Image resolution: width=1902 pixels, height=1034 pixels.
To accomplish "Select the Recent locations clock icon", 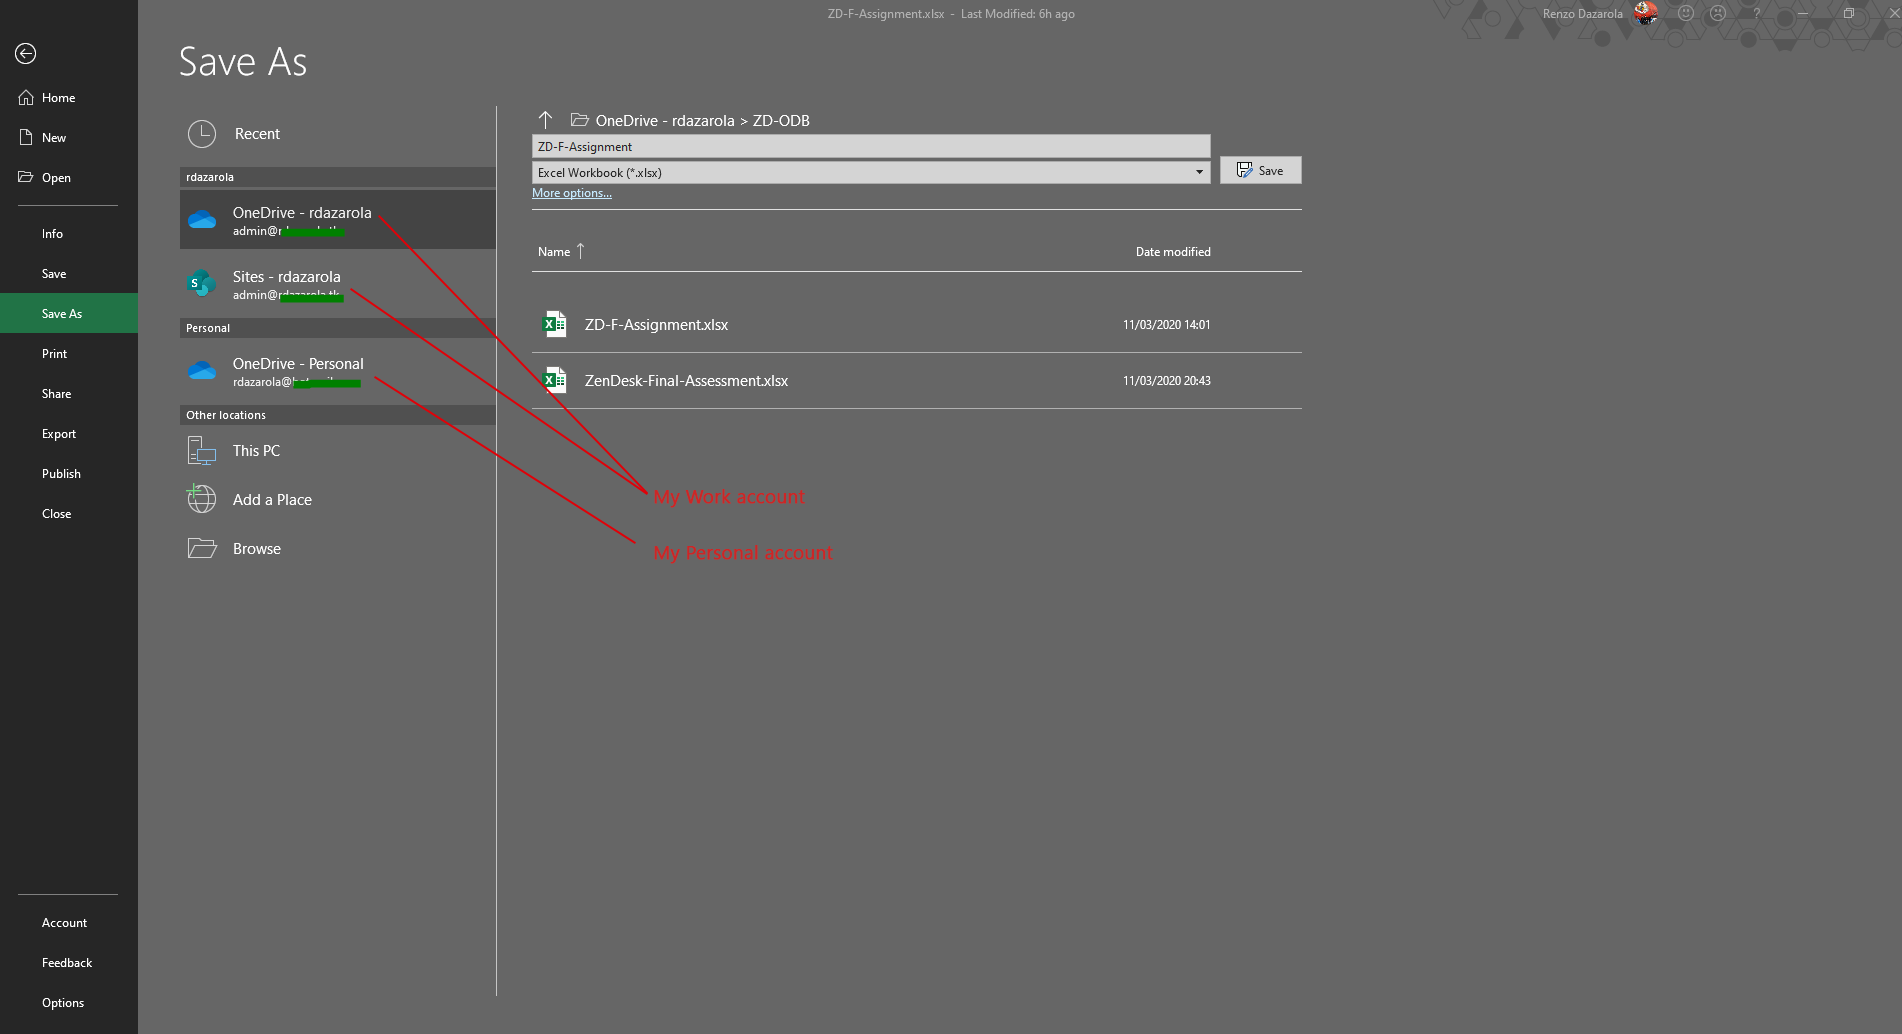I will pyautogui.click(x=202, y=134).
